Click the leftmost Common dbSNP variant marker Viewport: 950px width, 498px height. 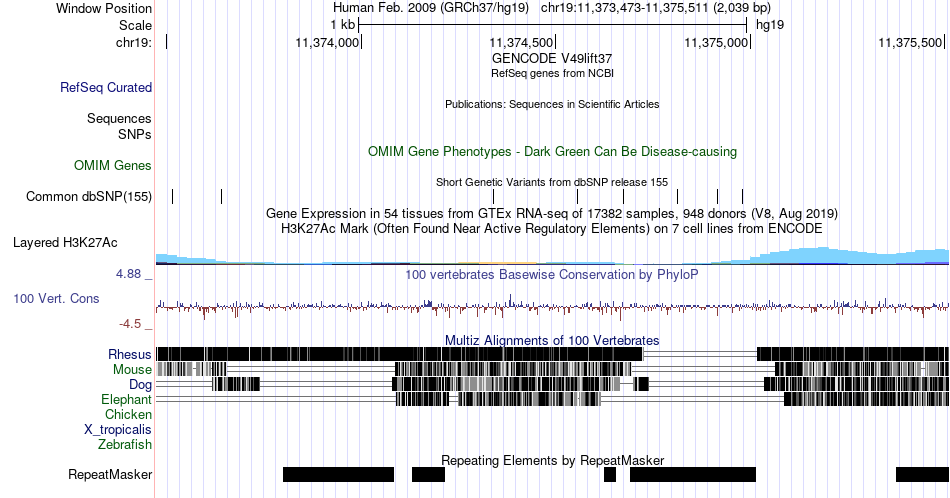(173, 196)
